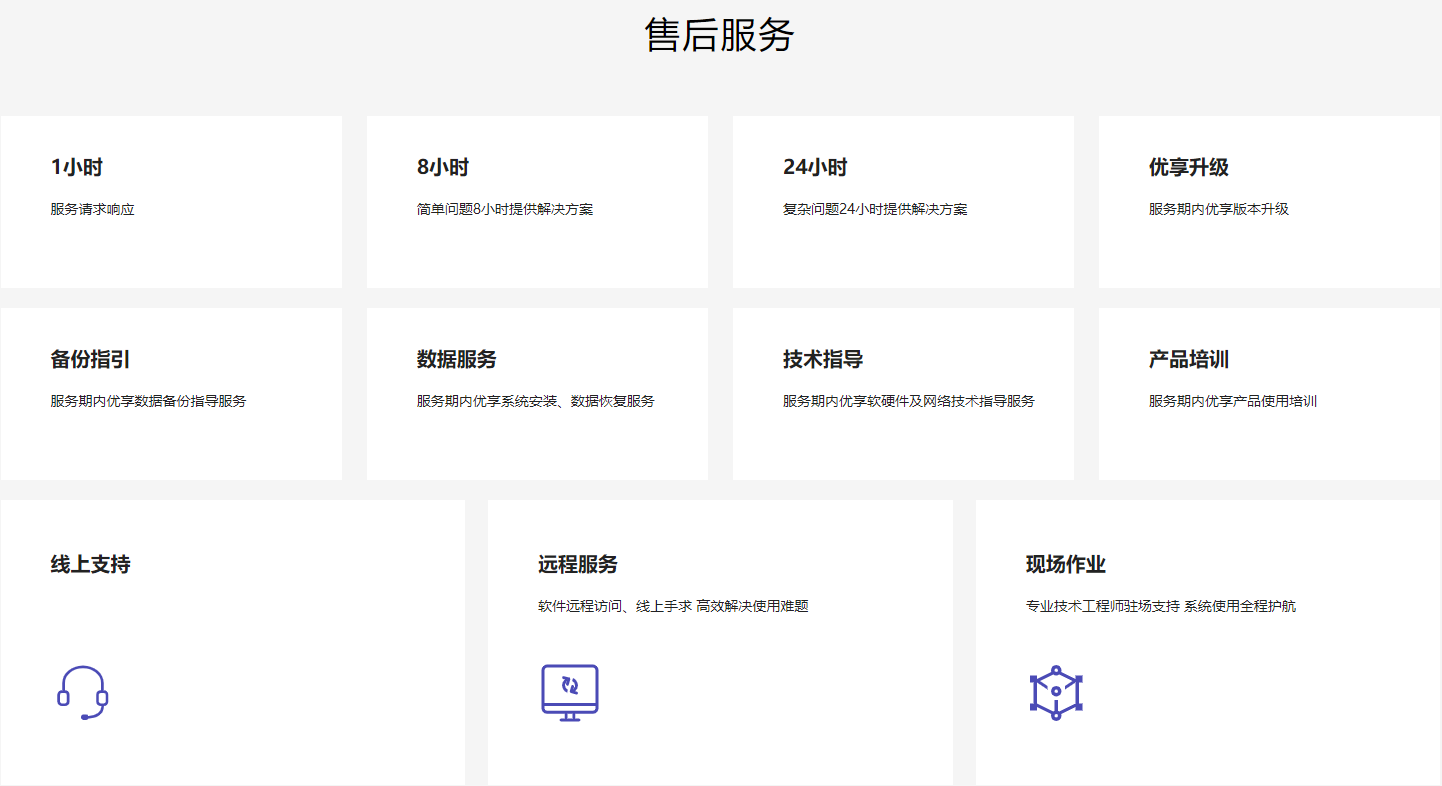1442x786 pixels.
Task: Click the headset icon under 线上支持
Action: pyautogui.click(x=82, y=692)
